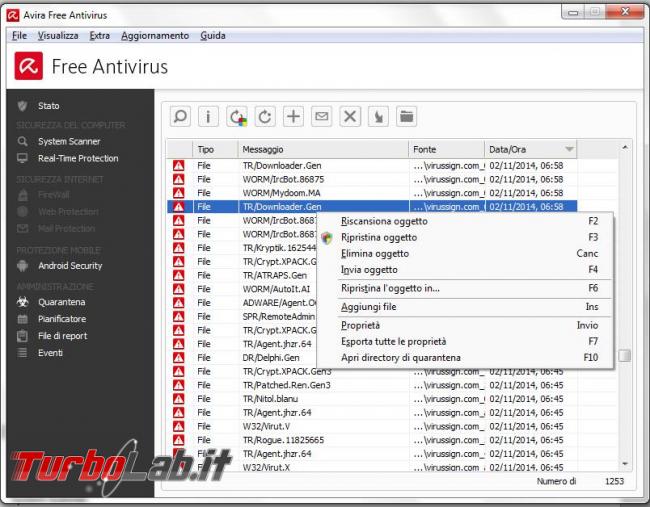Click warning icon of TR/Patched.Ren.Gen3 row
The height and width of the screenshot is (507, 650).
[179, 385]
